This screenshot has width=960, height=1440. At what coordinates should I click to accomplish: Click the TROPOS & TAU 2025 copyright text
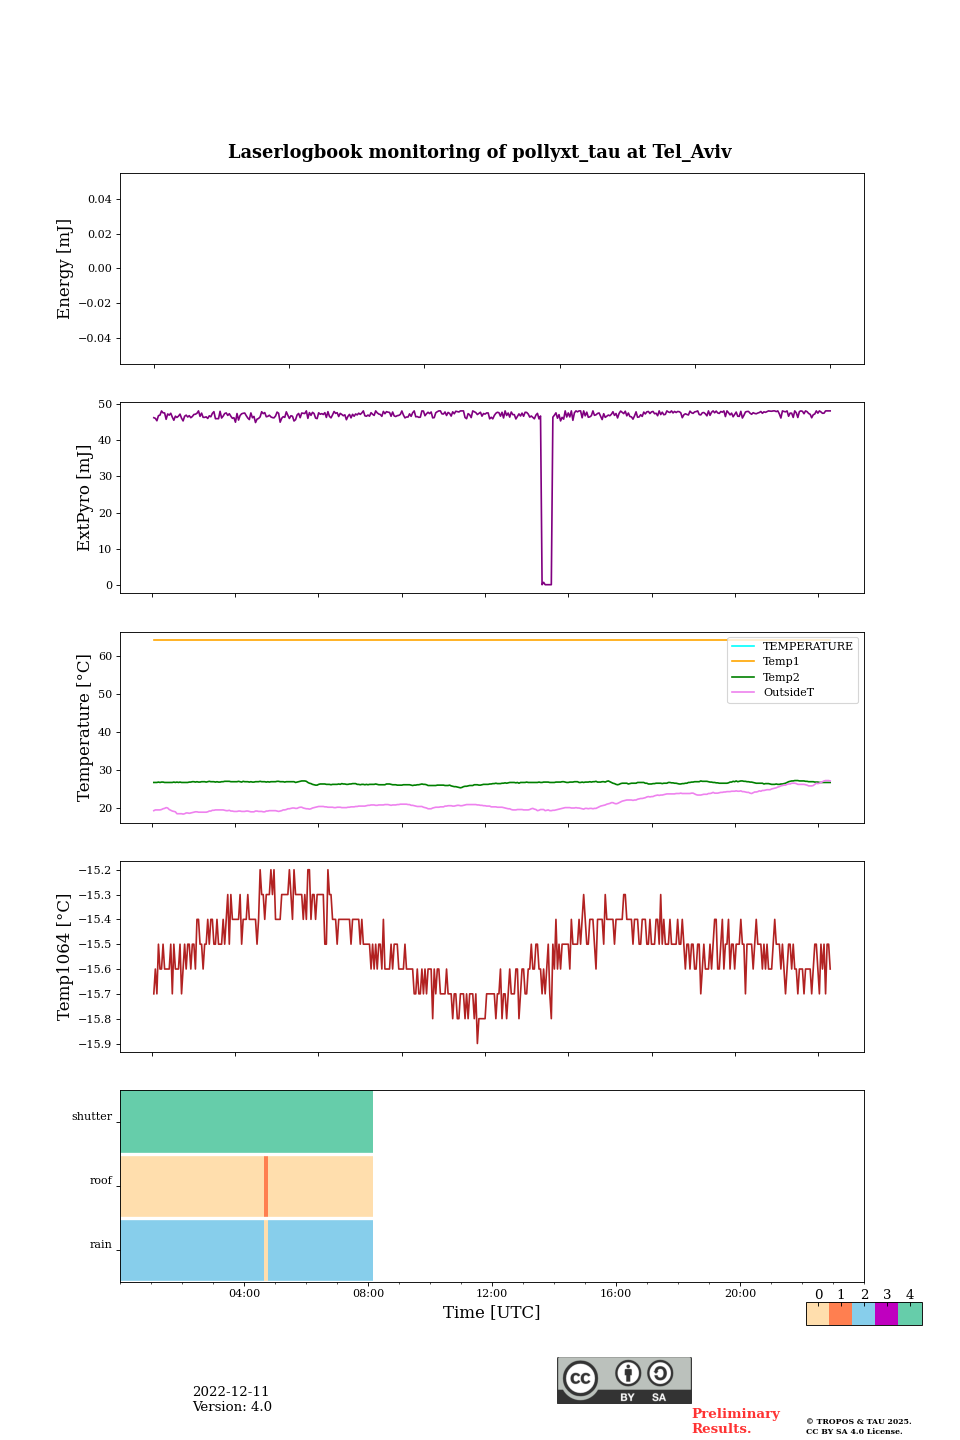pos(859,1421)
